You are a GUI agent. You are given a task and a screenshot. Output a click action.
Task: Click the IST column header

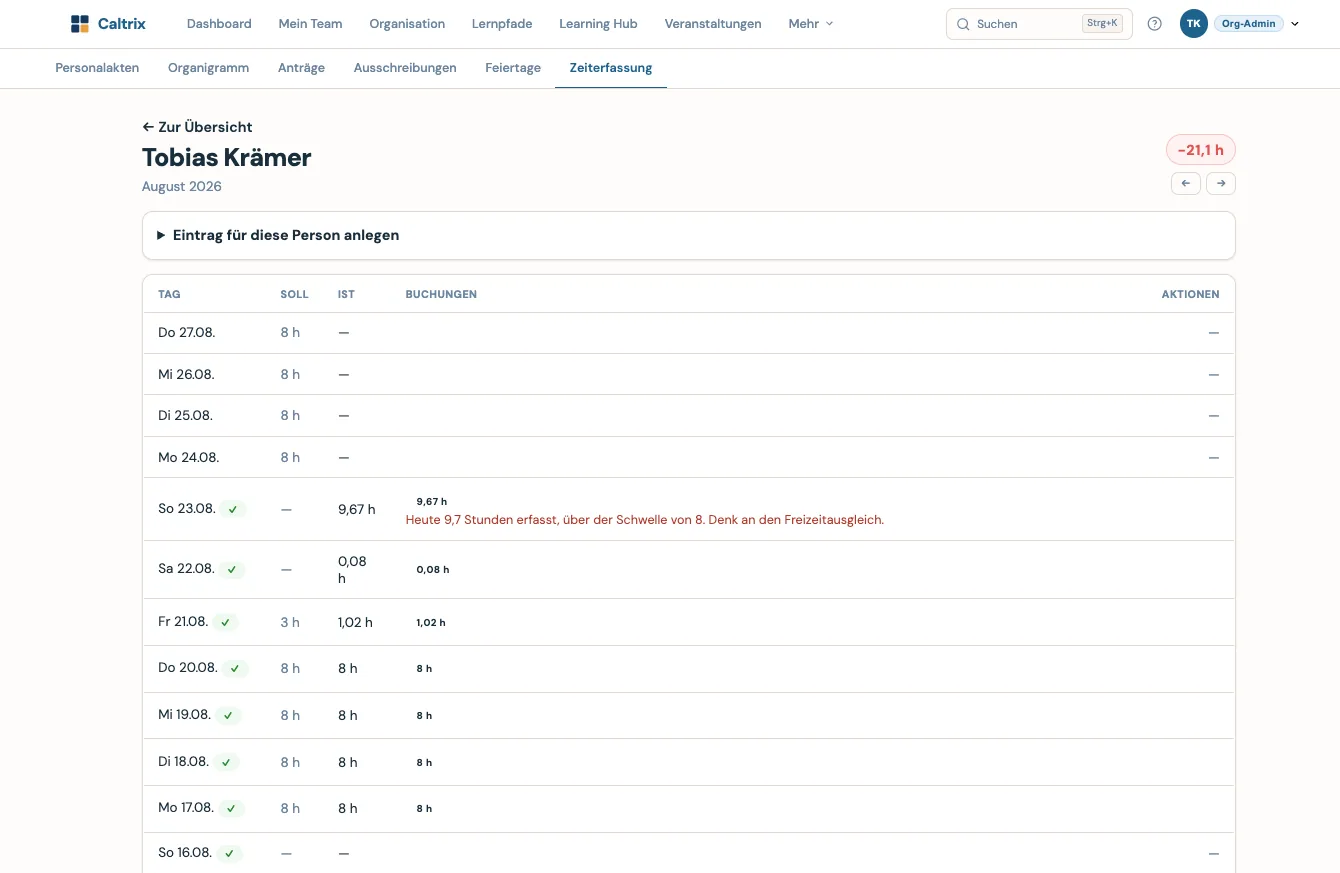[x=346, y=294]
